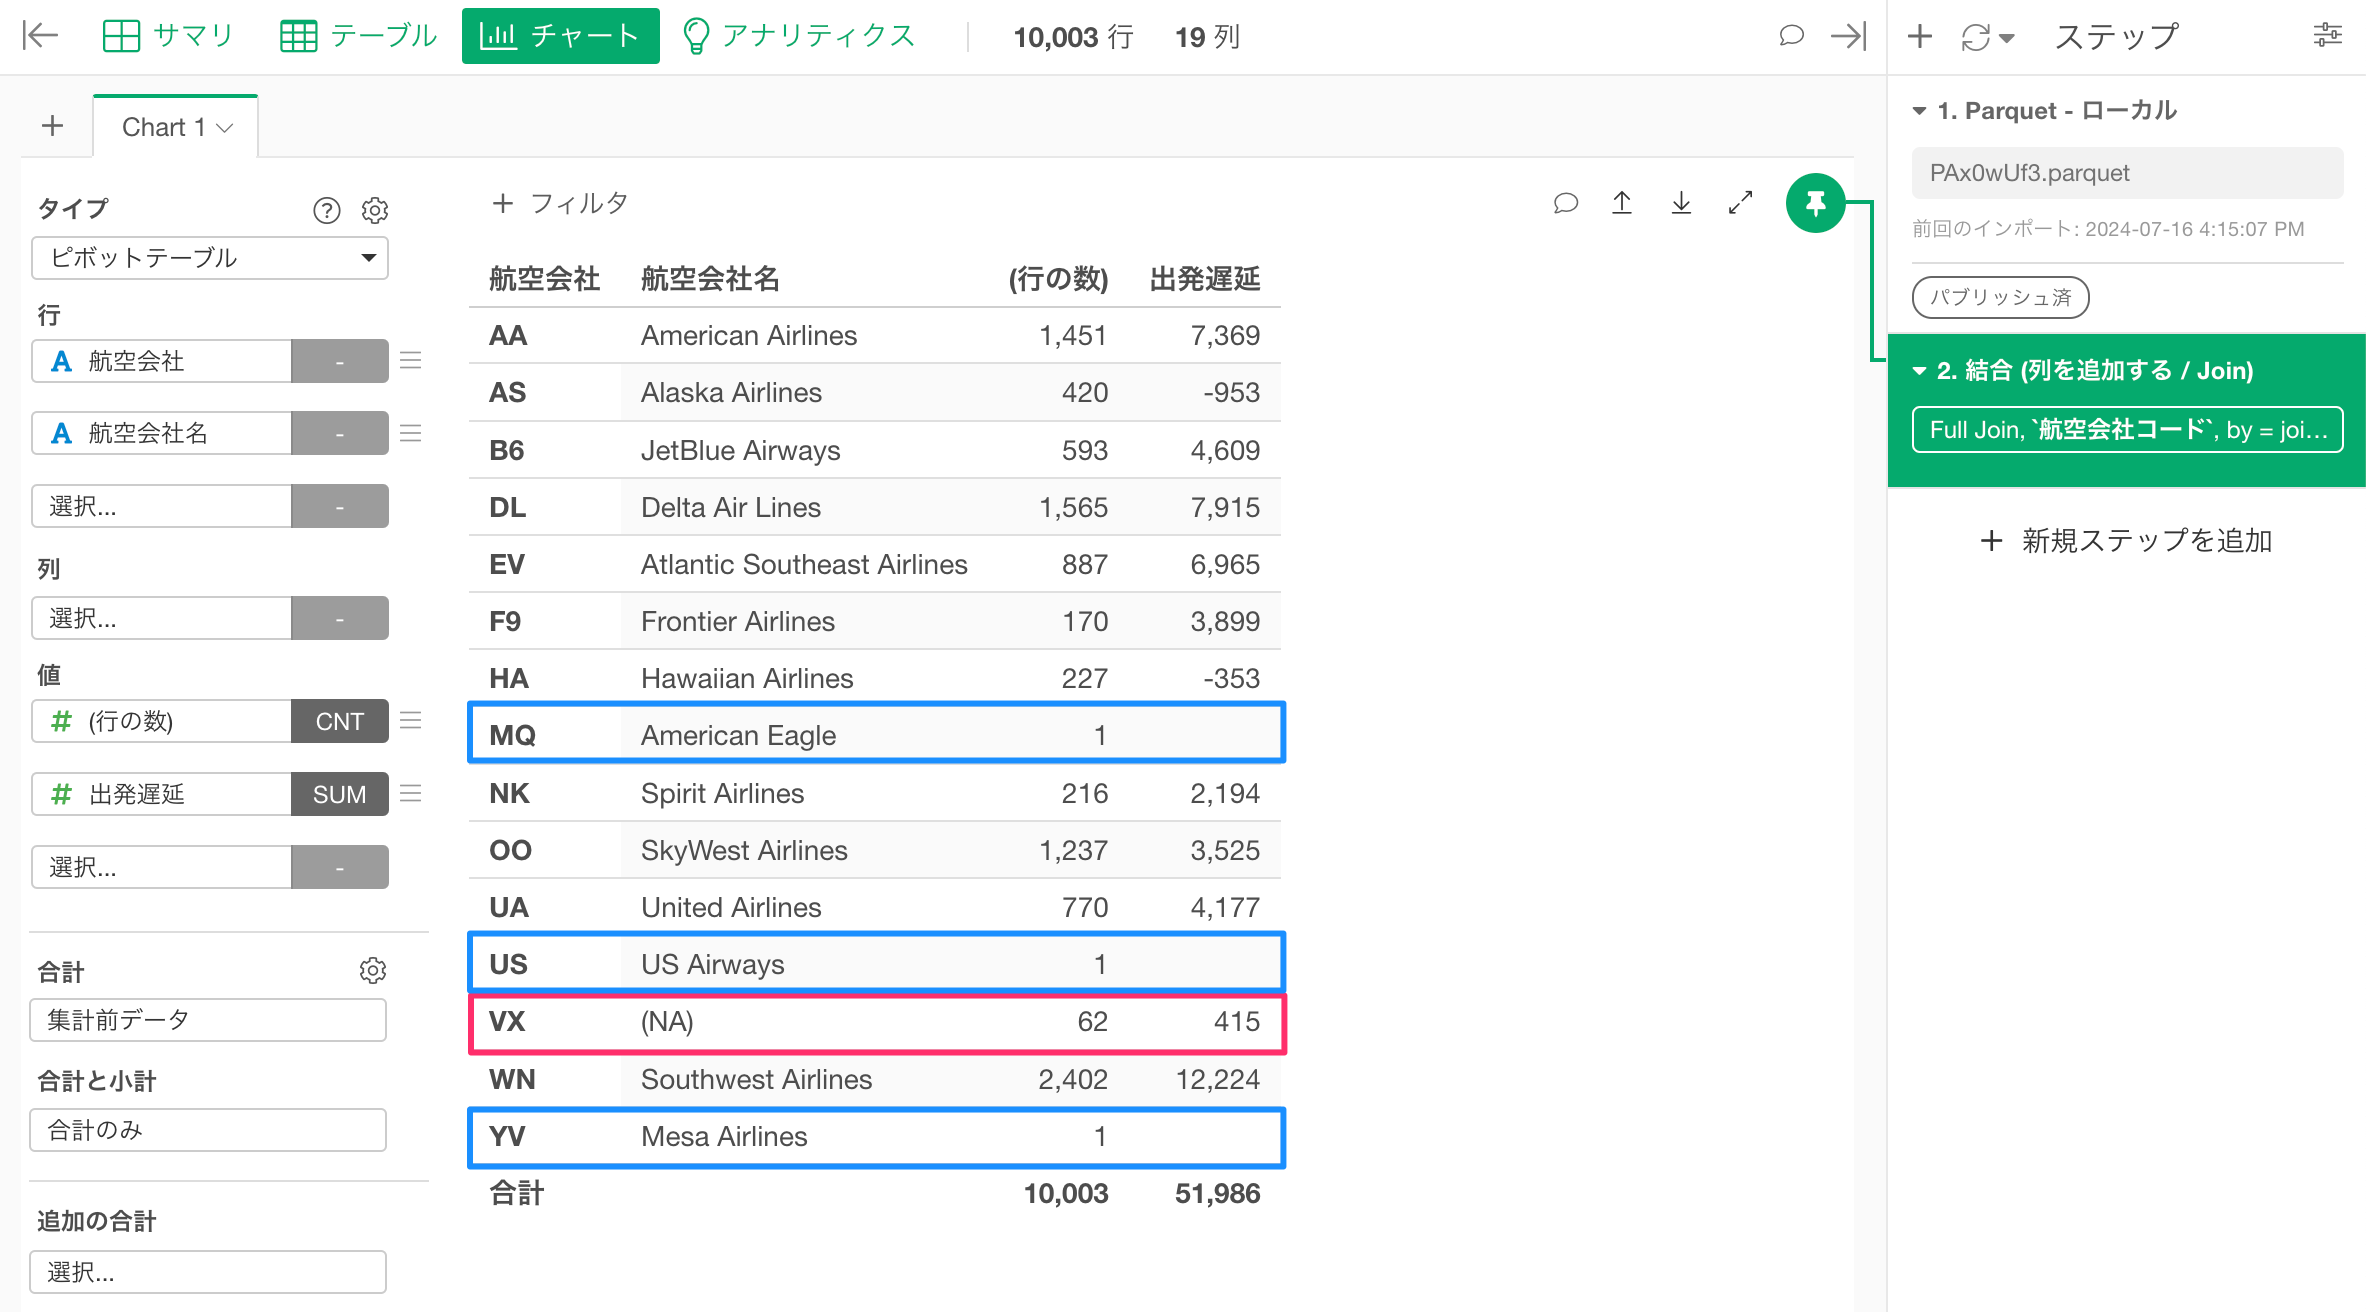Toggle the green pin button
The height and width of the screenshot is (1312, 2366).
tap(1815, 203)
